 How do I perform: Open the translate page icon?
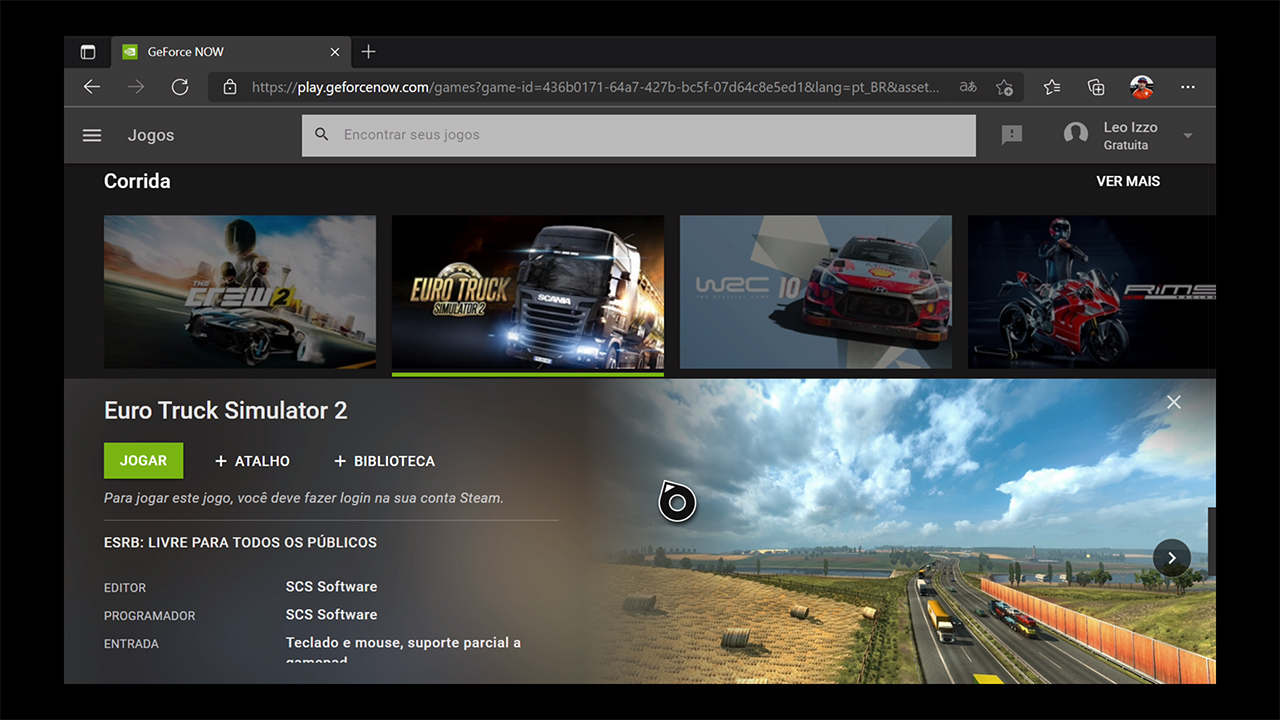pyautogui.click(x=968, y=87)
